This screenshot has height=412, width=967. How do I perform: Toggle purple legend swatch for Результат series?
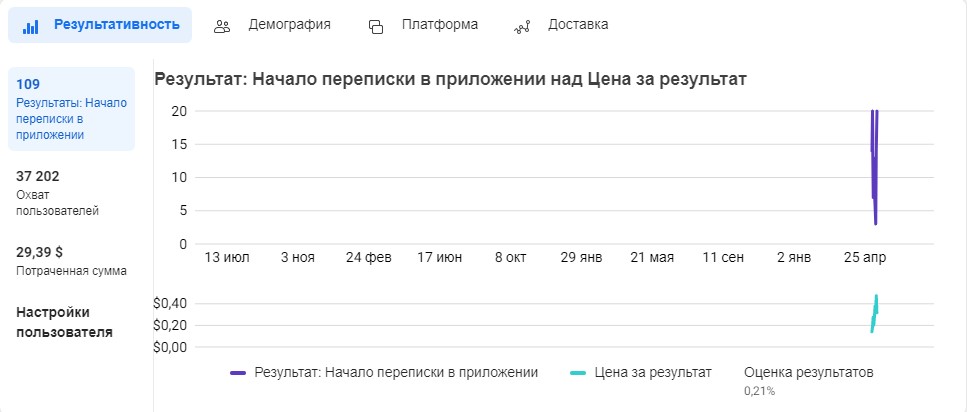pyautogui.click(x=238, y=373)
